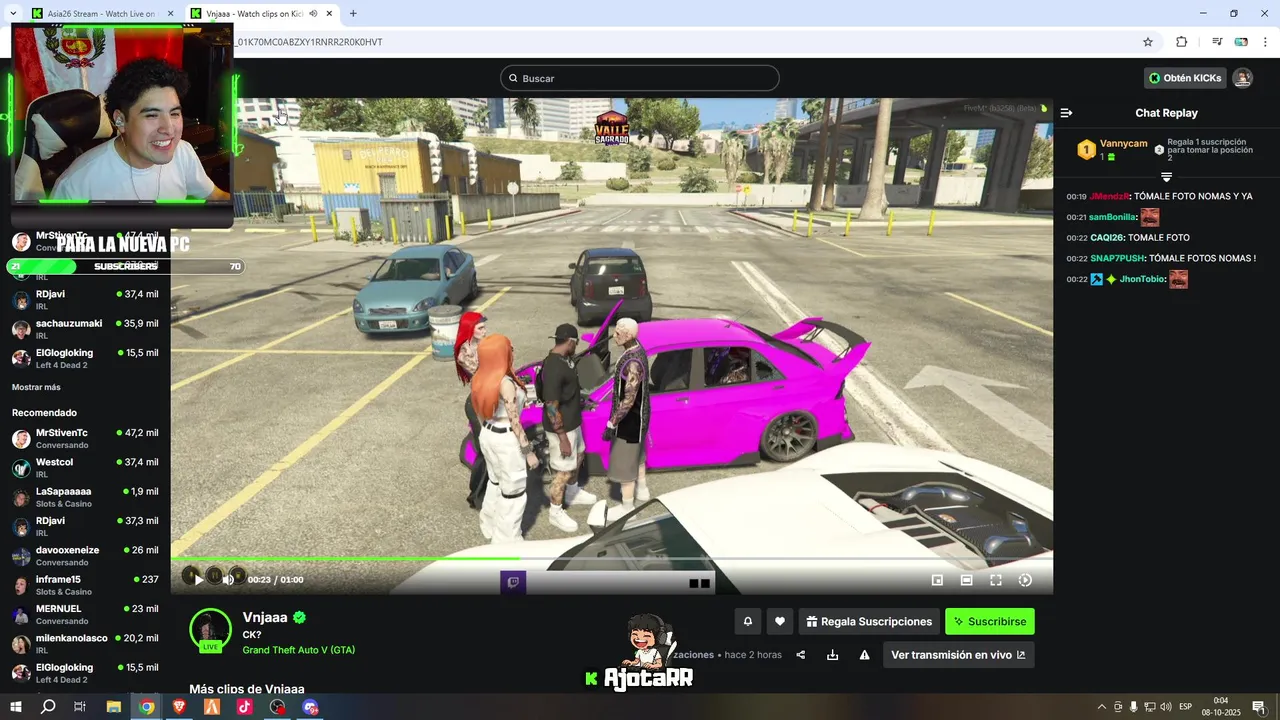Show hidden system tray icons
This screenshot has width=1280, height=720.
pyautogui.click(x=1102, y=707)
